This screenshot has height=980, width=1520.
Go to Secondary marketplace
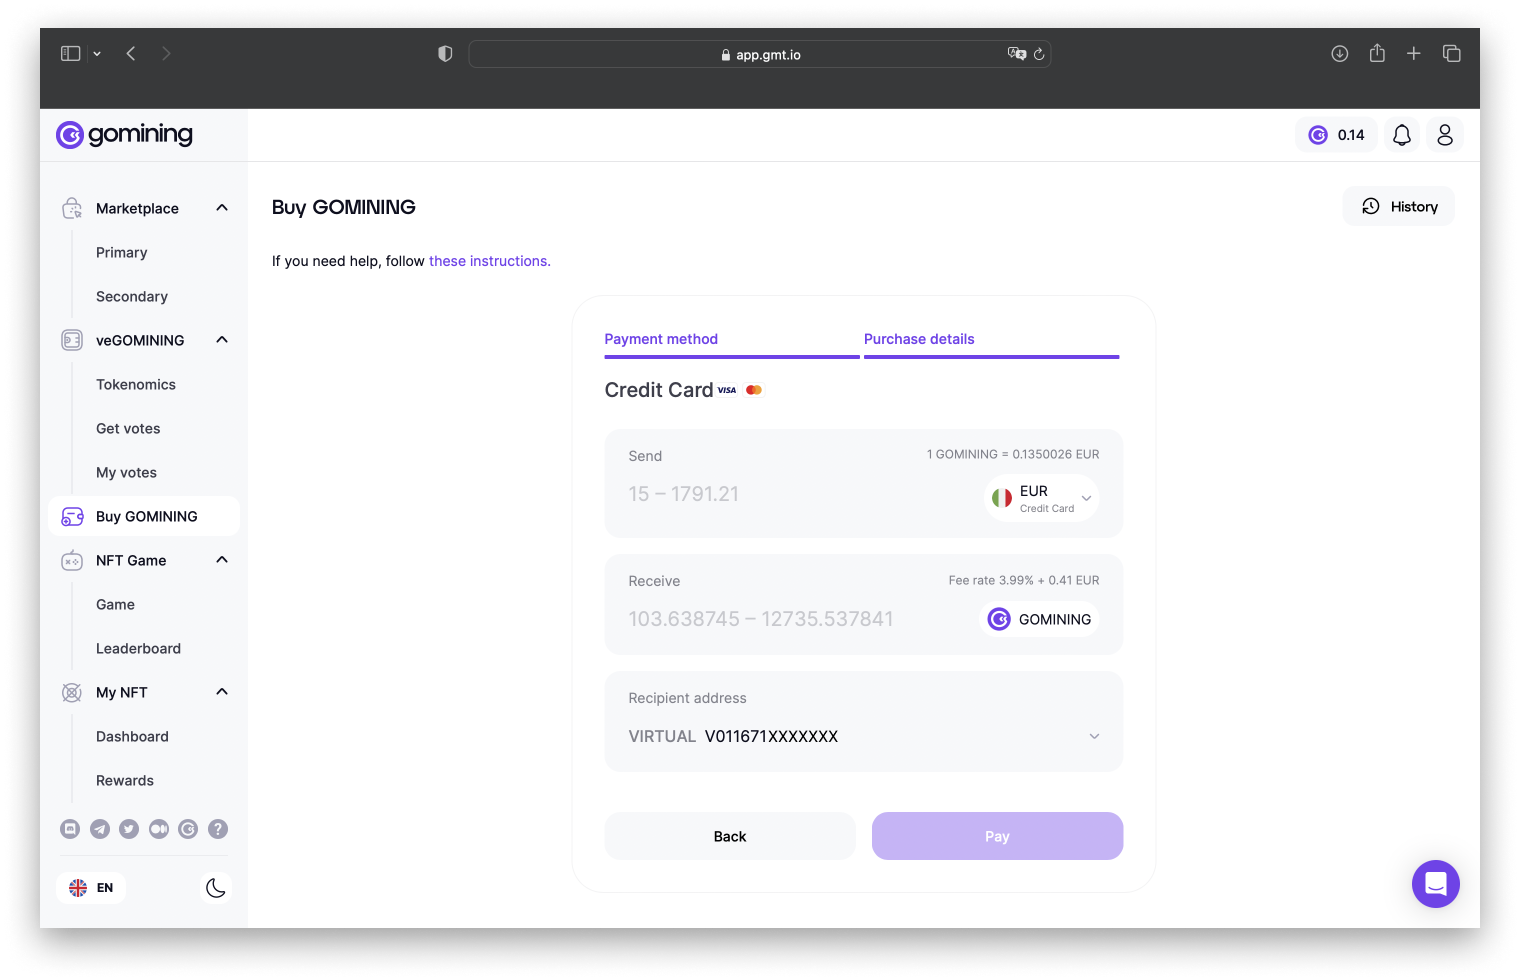(x=132, y=296)
